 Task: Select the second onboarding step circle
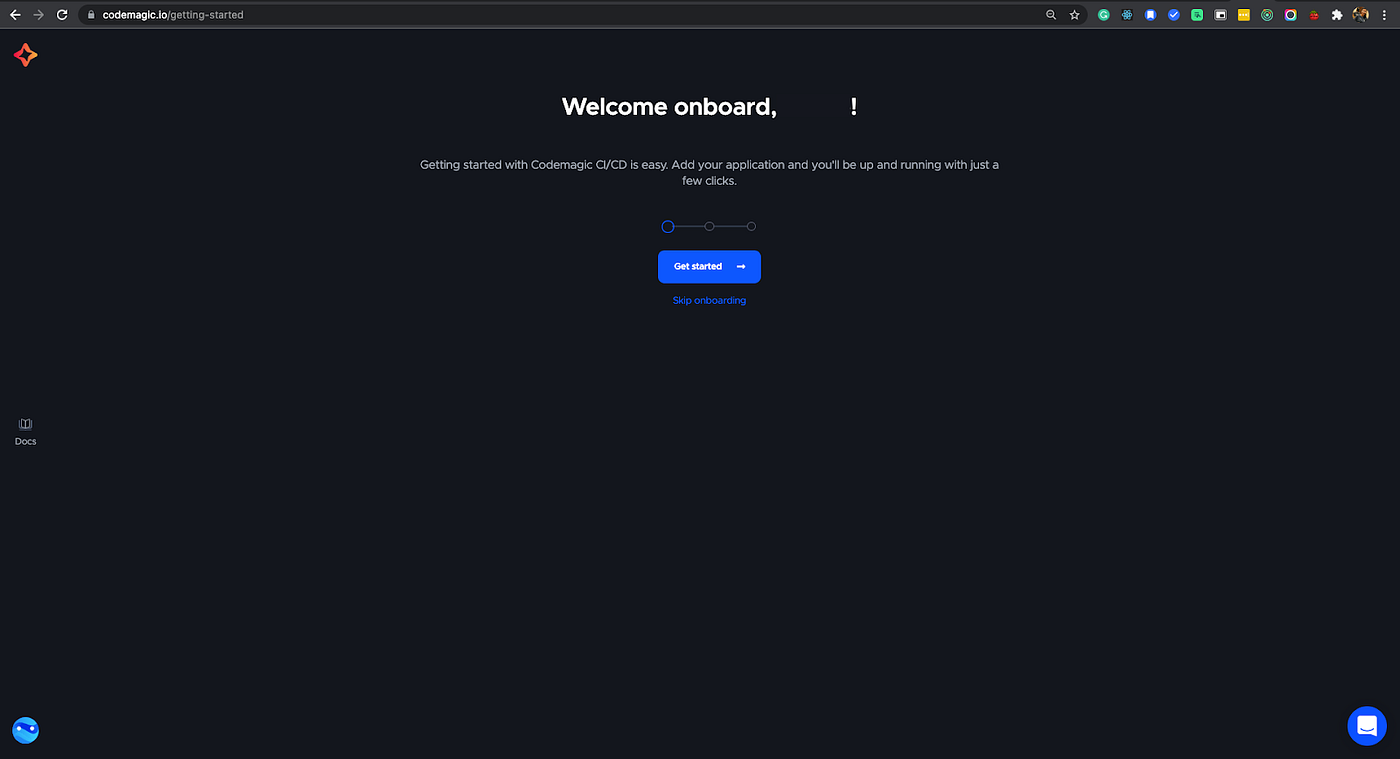(x=709, y=227)
